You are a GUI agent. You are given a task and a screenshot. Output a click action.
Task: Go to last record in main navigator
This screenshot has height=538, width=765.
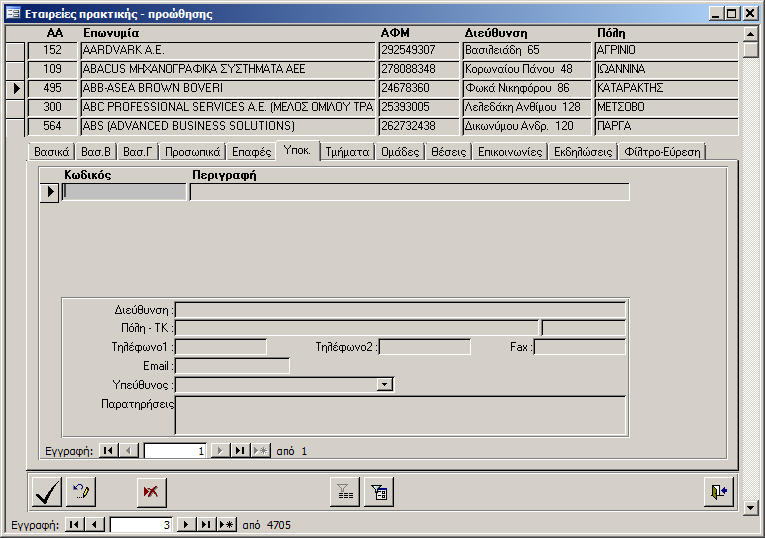tap(206, 525)
